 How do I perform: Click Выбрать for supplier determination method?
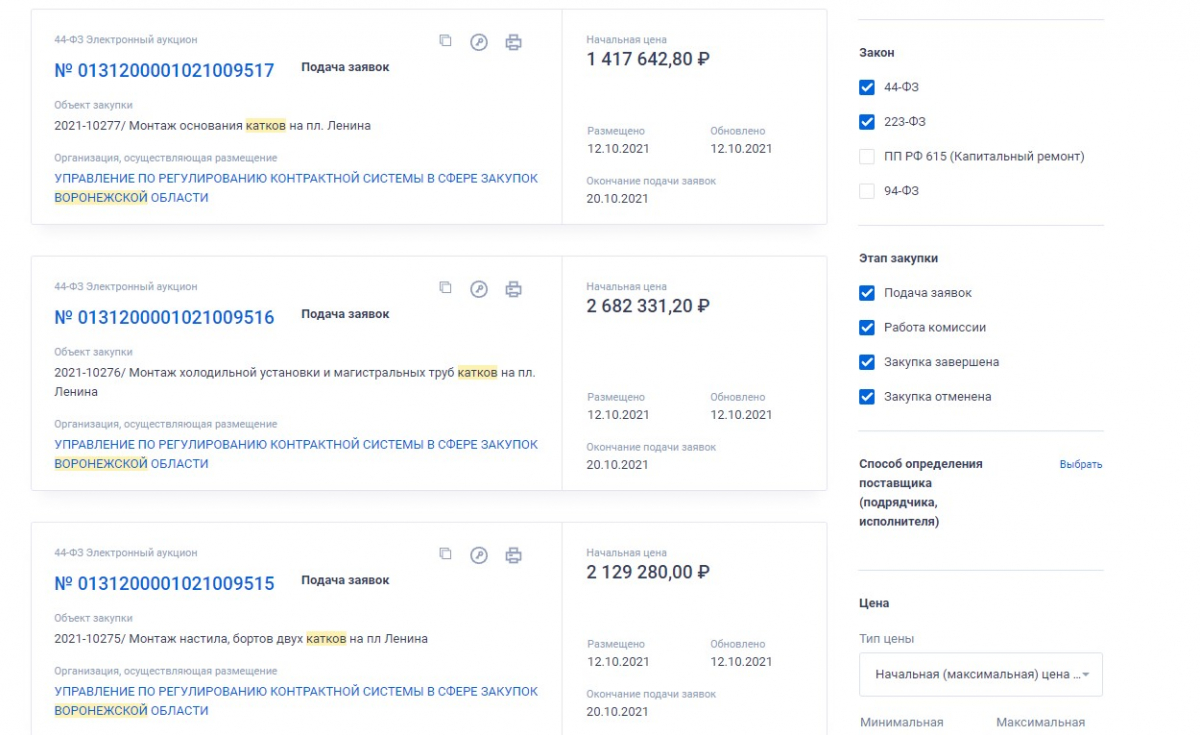point(1081,464)
